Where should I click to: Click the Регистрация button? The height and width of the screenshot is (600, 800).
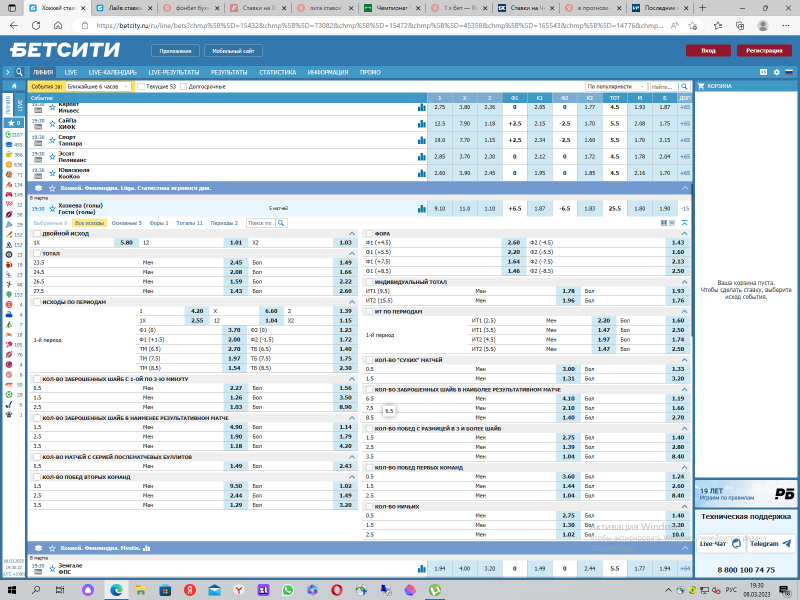[763, 50]
